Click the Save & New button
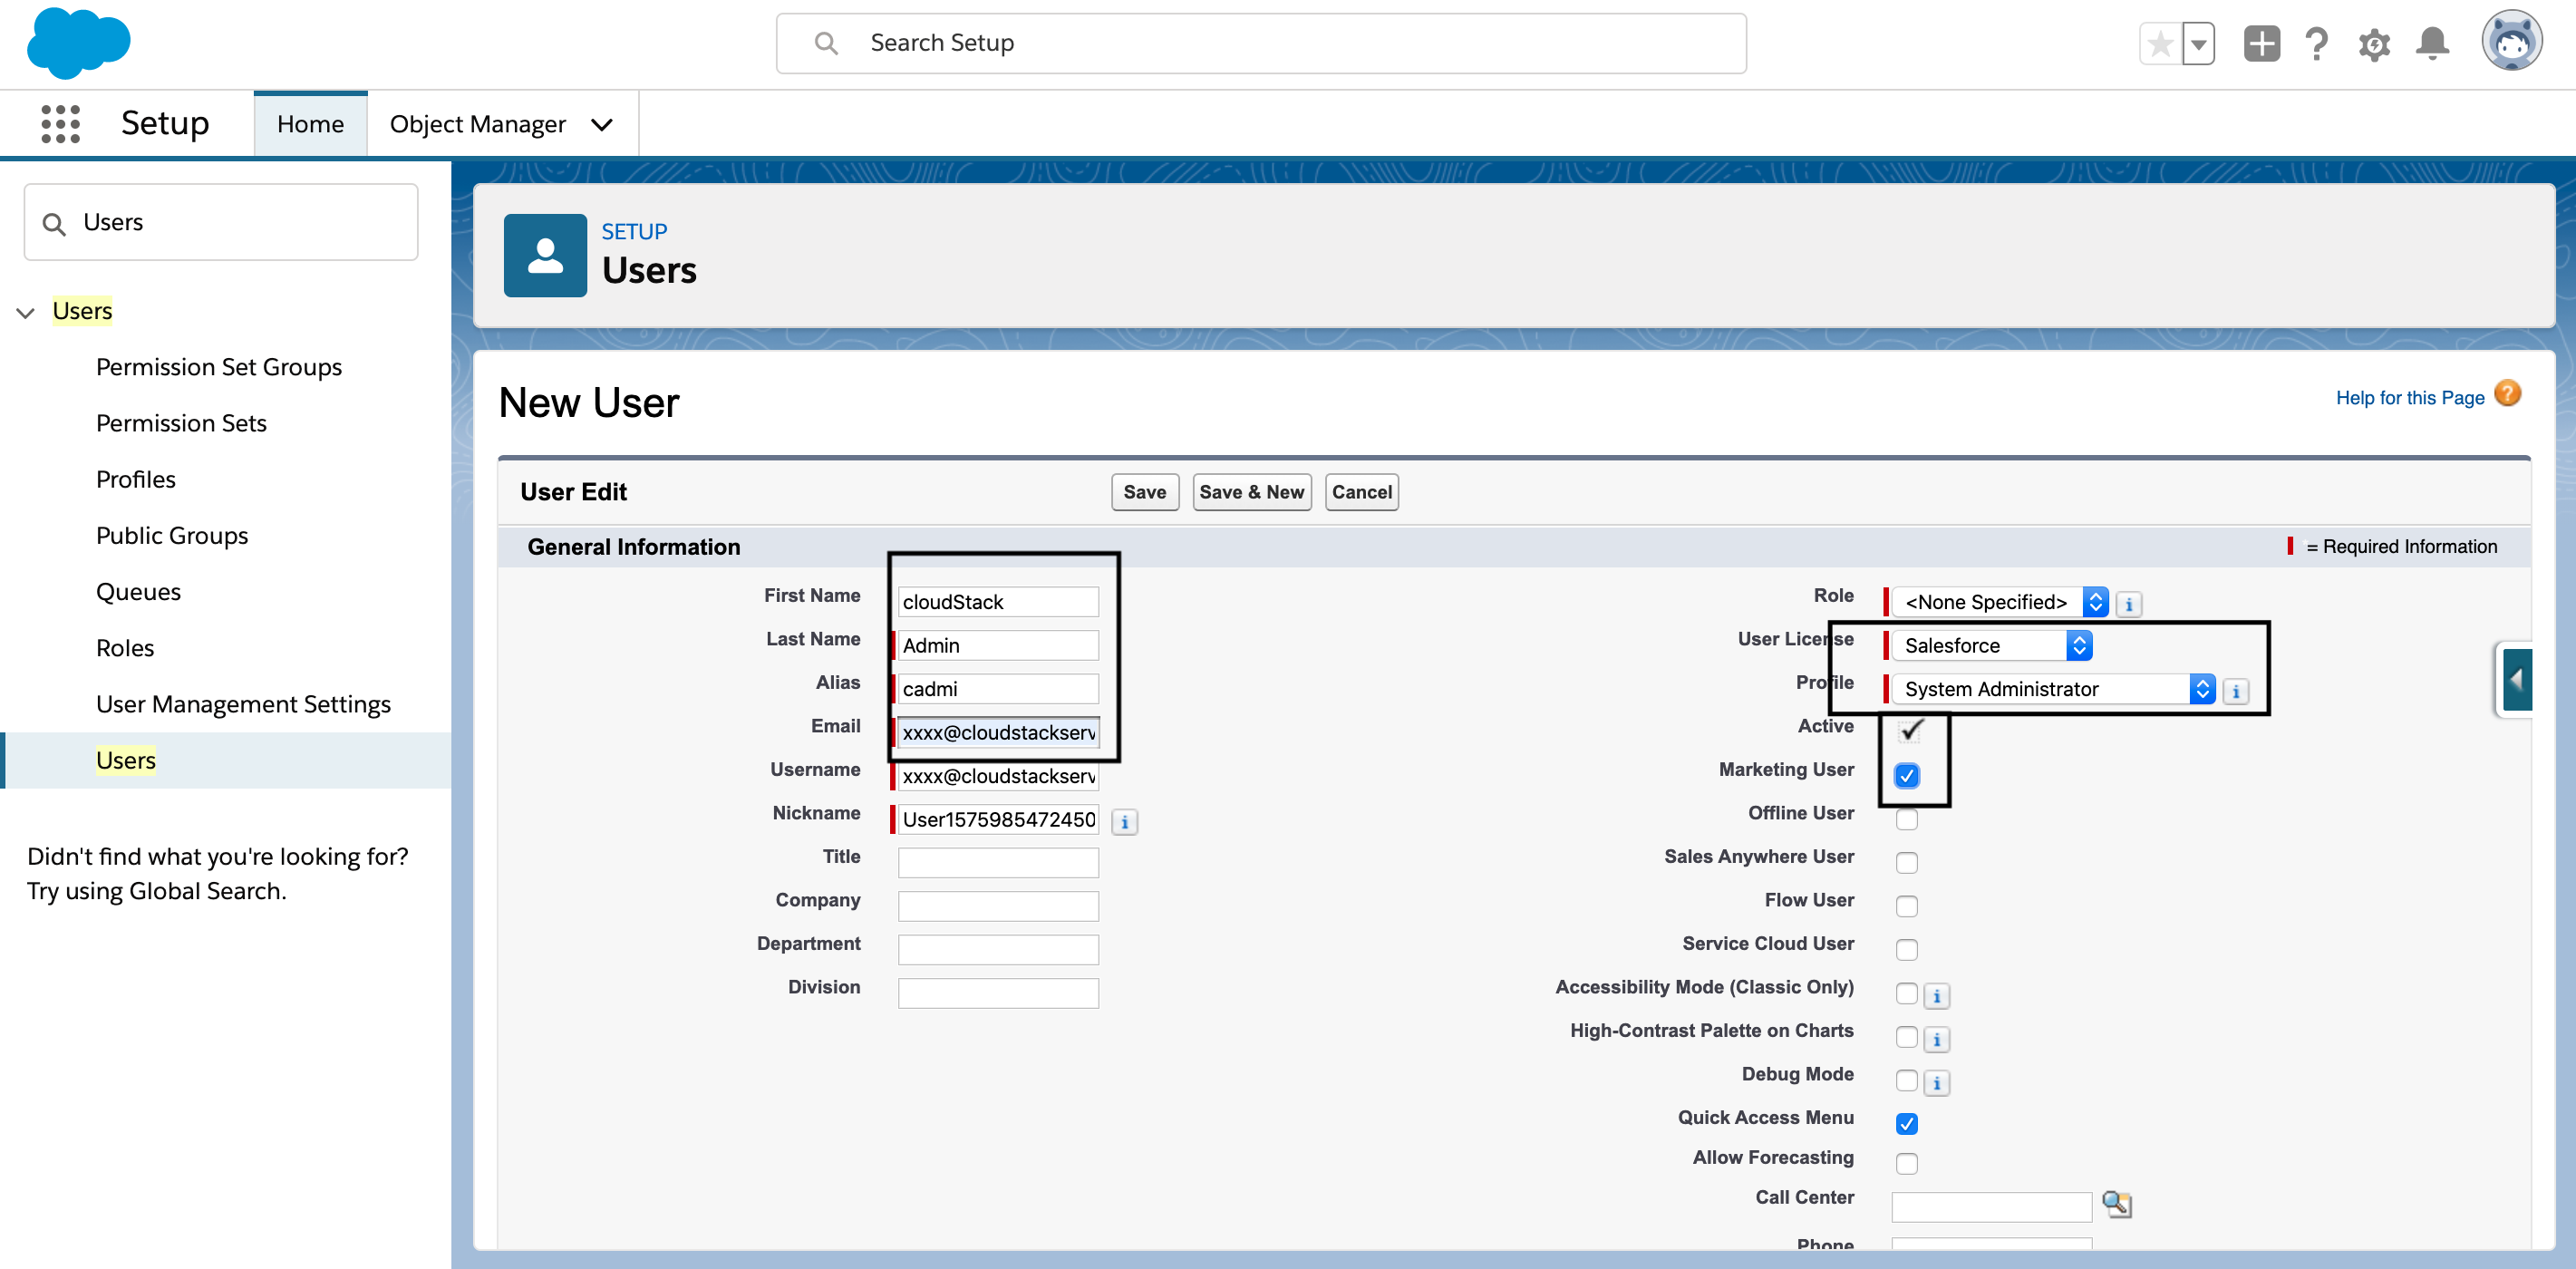 [x=1251, y=492]
